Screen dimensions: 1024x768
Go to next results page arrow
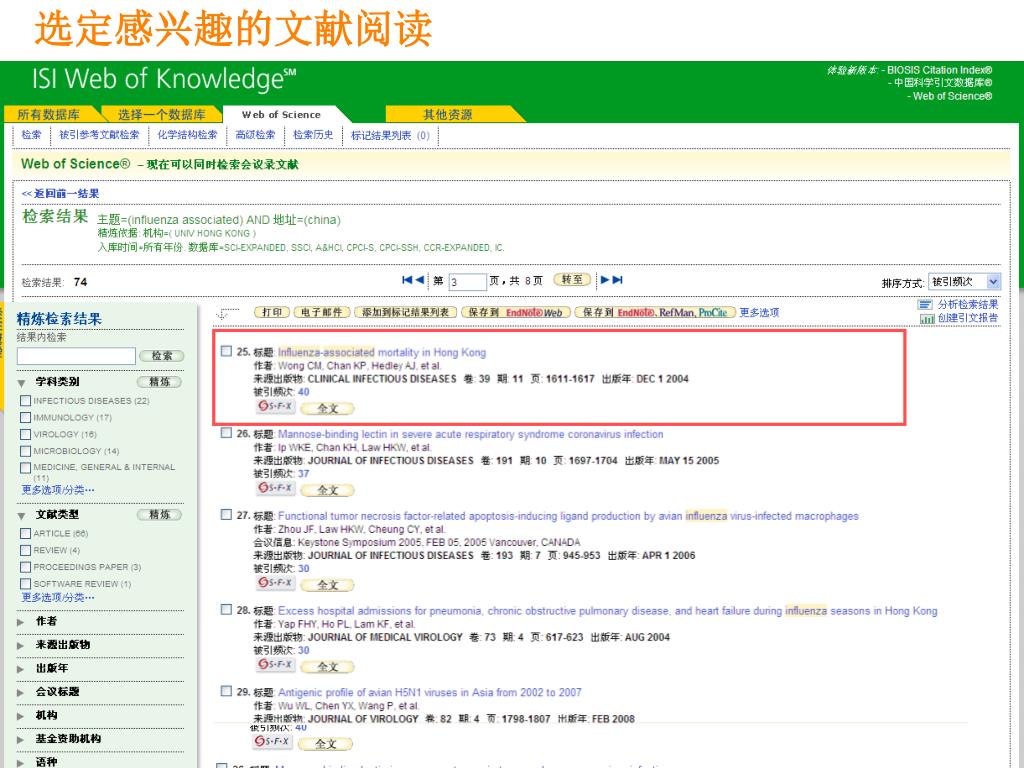point(605,280)
